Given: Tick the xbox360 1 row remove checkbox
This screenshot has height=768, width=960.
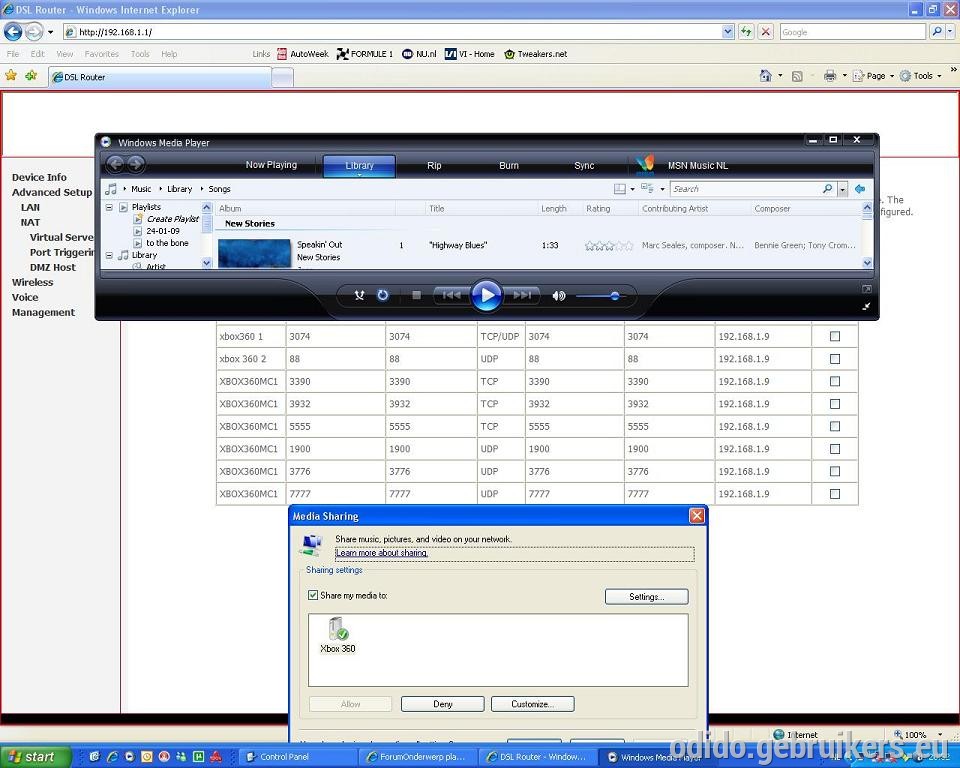Looking at the screenshot, I should [834, 336].
